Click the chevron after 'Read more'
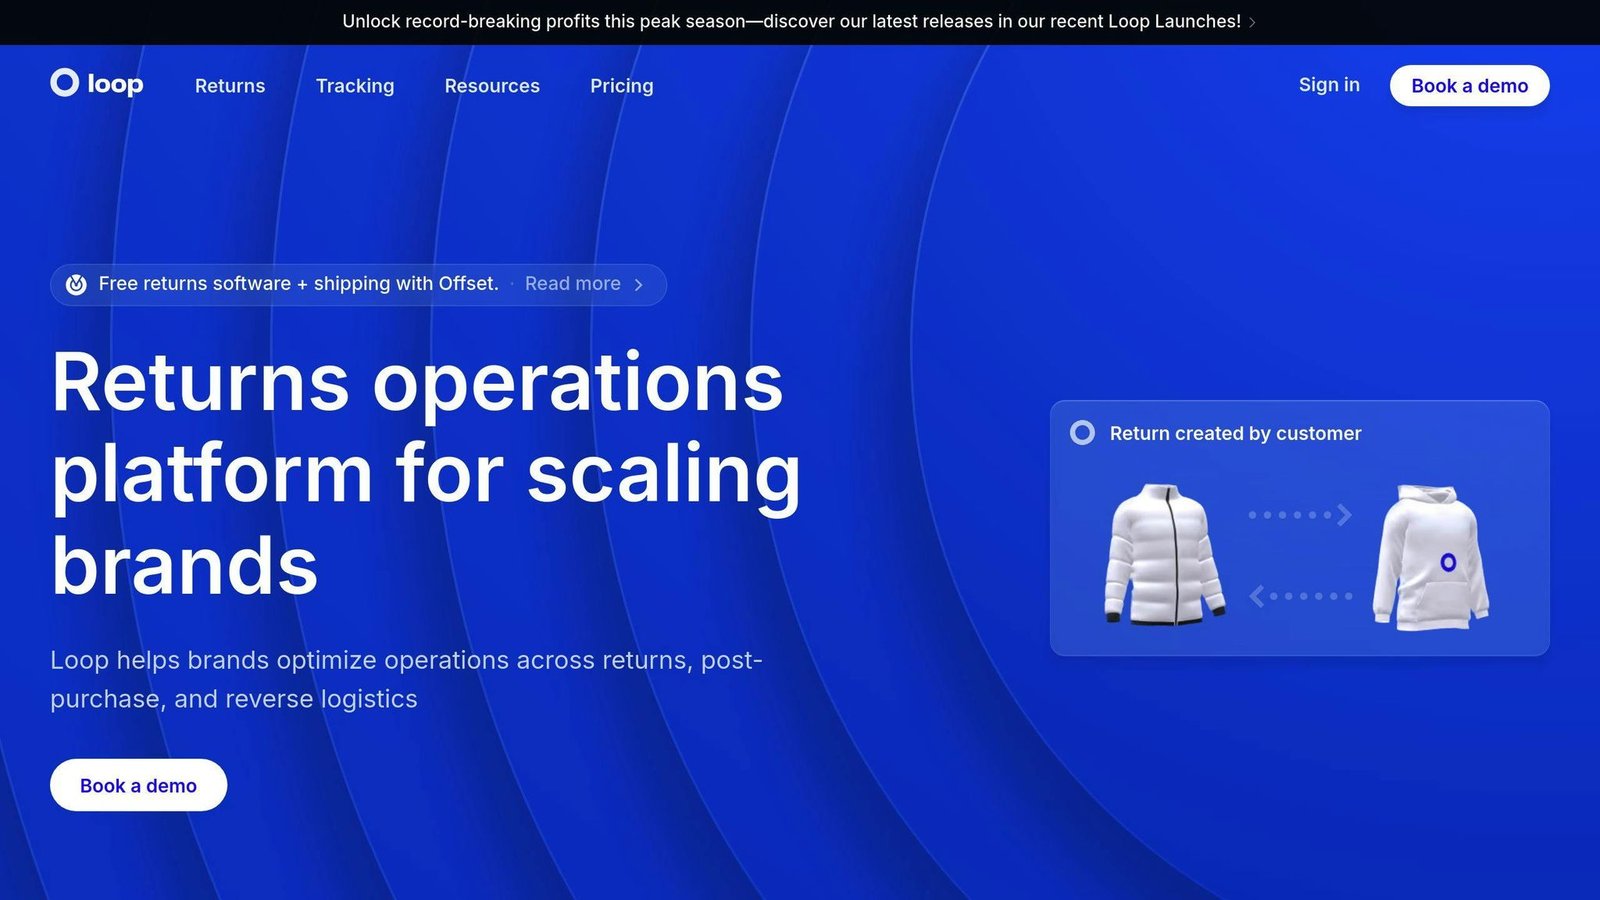1600x900 pixels. (x=638, y=285)
